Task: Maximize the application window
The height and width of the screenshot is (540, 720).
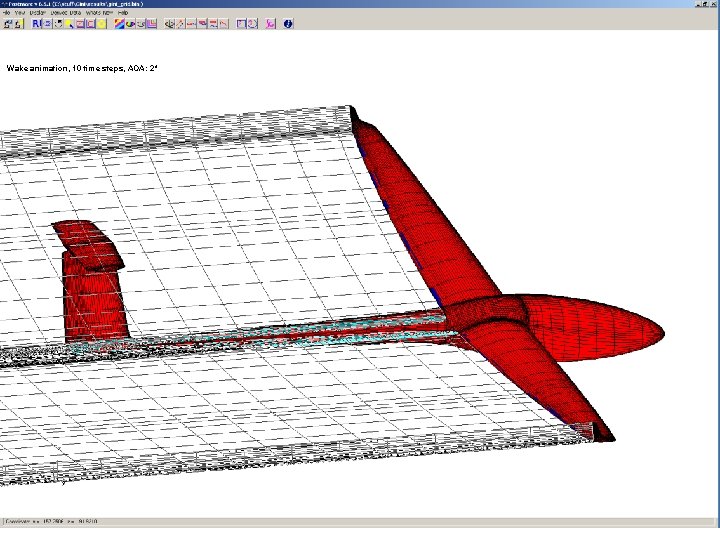Action: pyautogui.click(x=706, y=4)
